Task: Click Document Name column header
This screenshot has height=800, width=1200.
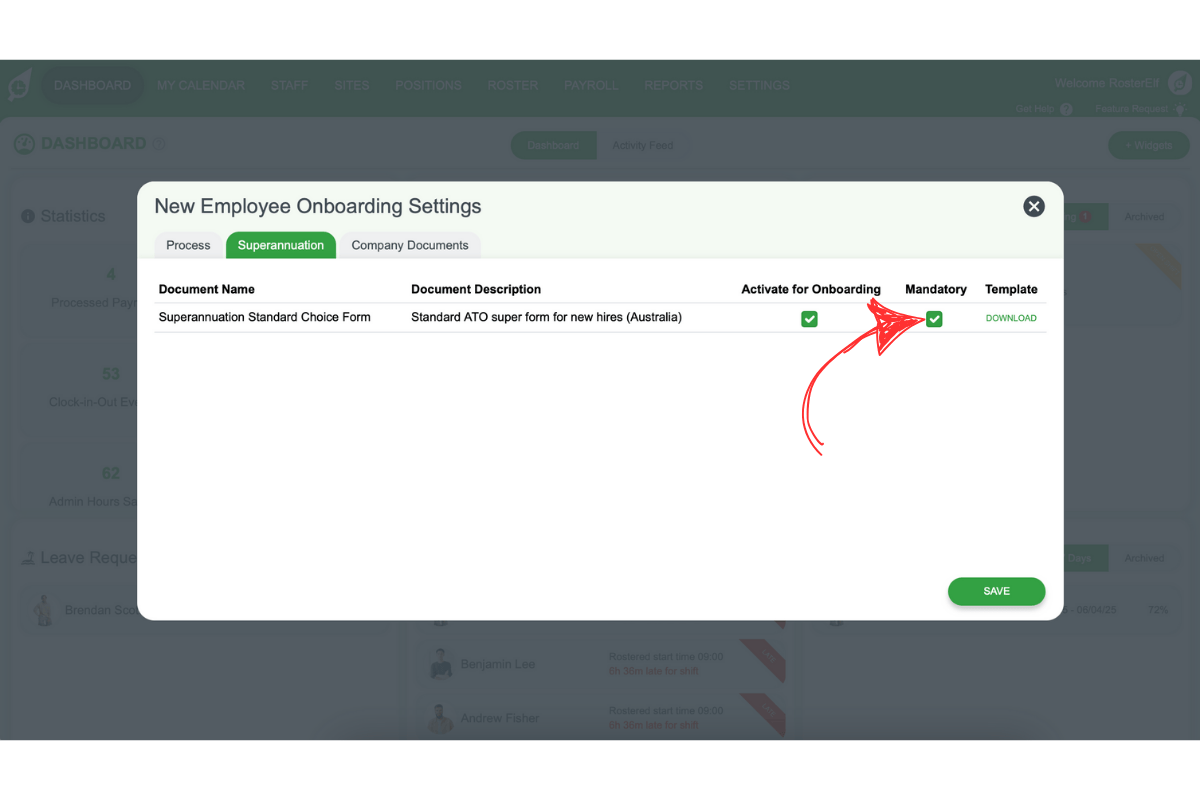Action: click(207, 289)
